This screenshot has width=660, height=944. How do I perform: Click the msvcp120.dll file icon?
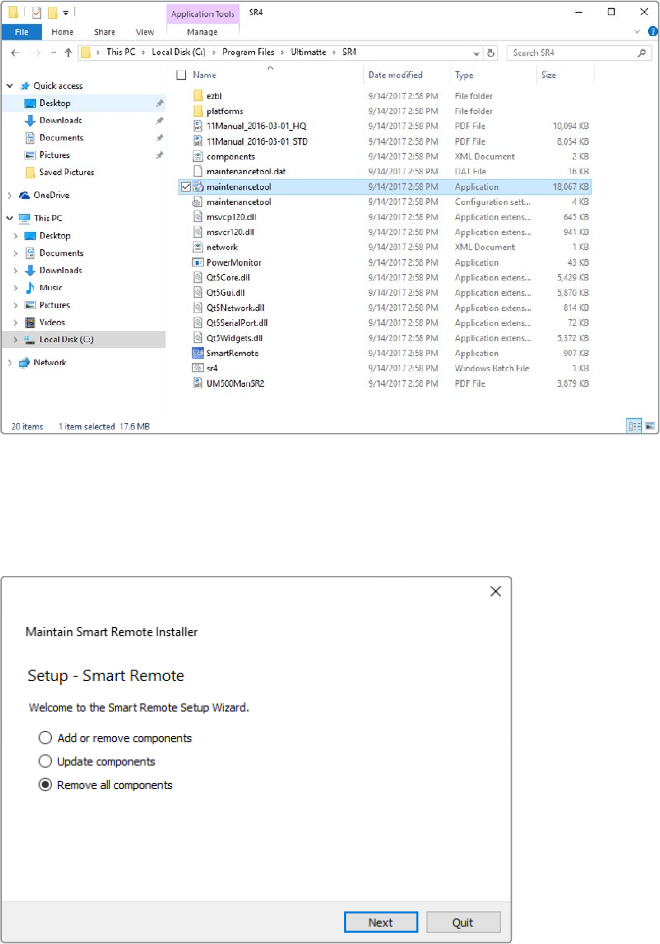click(x=198, y=217)
